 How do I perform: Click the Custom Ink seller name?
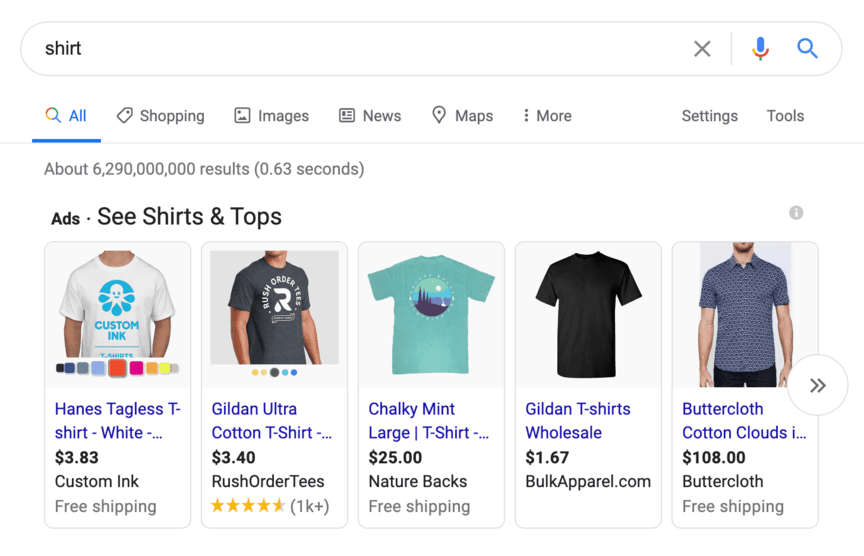[x=97, y=482]
